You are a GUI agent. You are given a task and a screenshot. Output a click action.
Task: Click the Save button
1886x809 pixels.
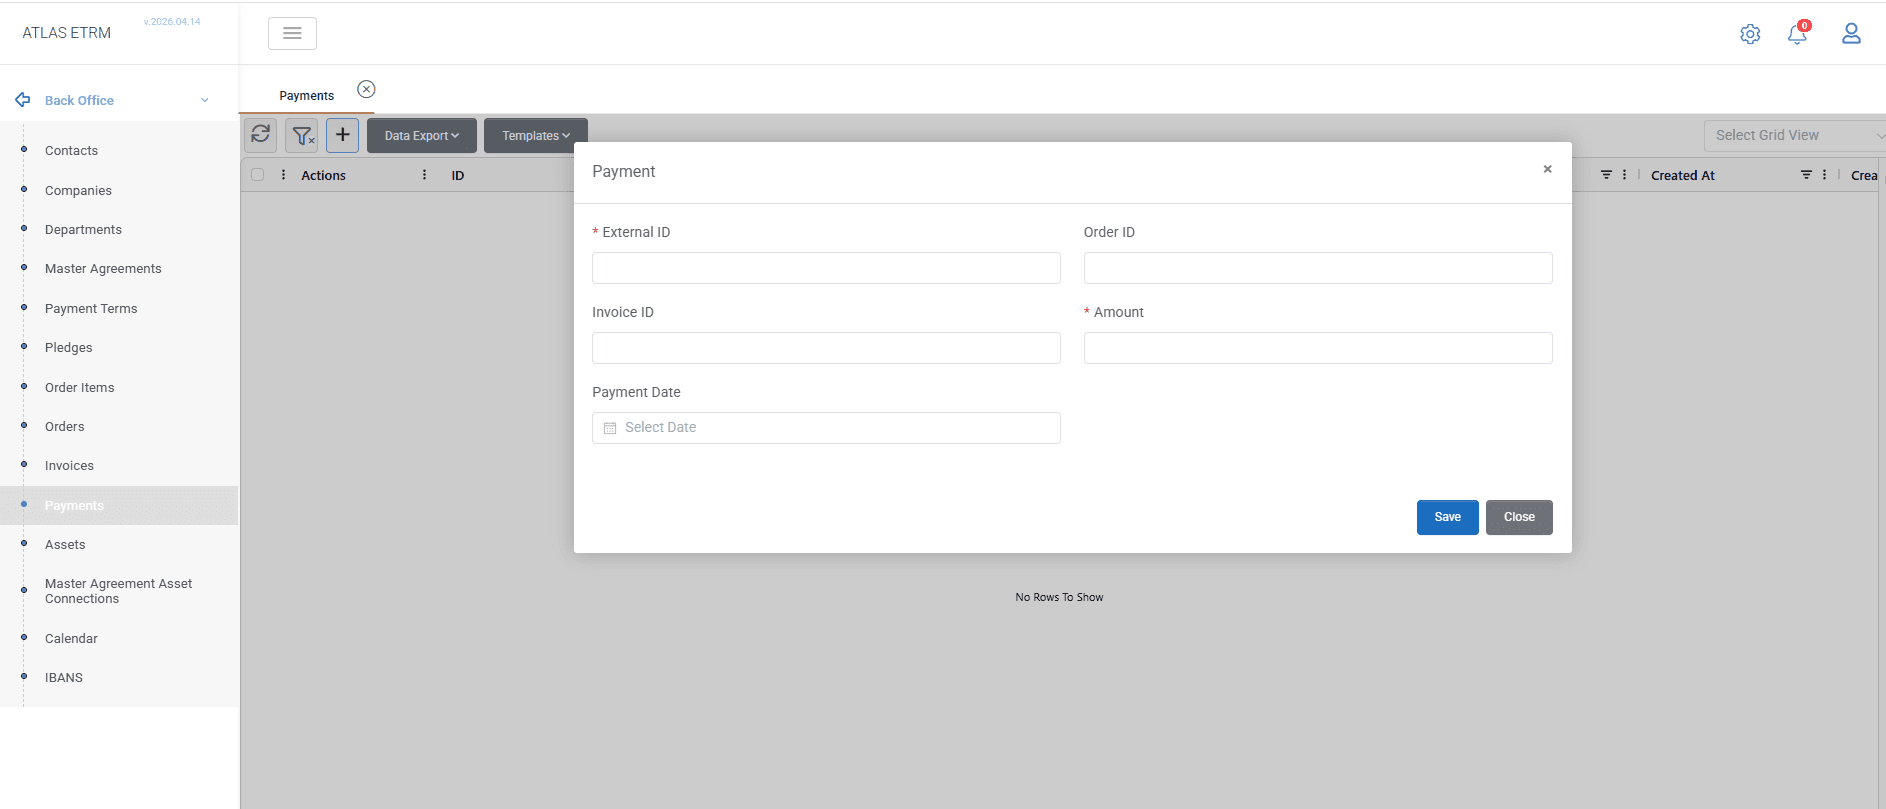coord(1447,517)
